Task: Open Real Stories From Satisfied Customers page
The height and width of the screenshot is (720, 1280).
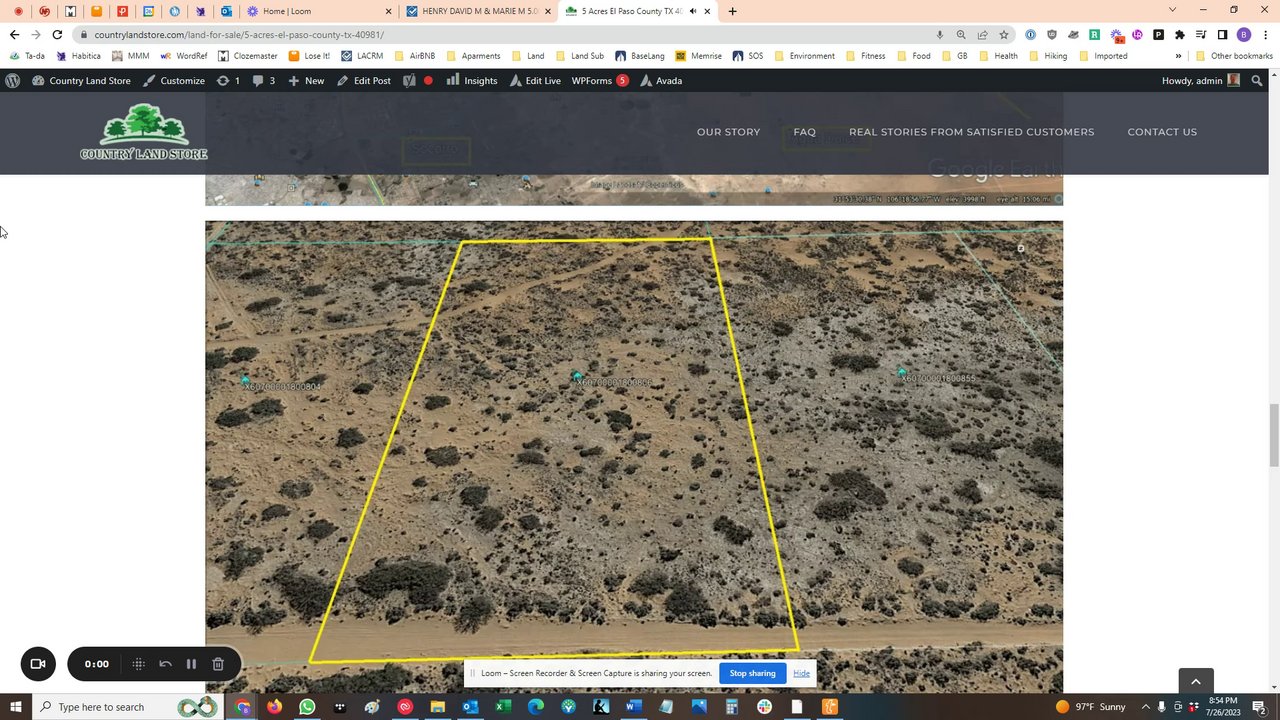Action: (x=971, y=132)
